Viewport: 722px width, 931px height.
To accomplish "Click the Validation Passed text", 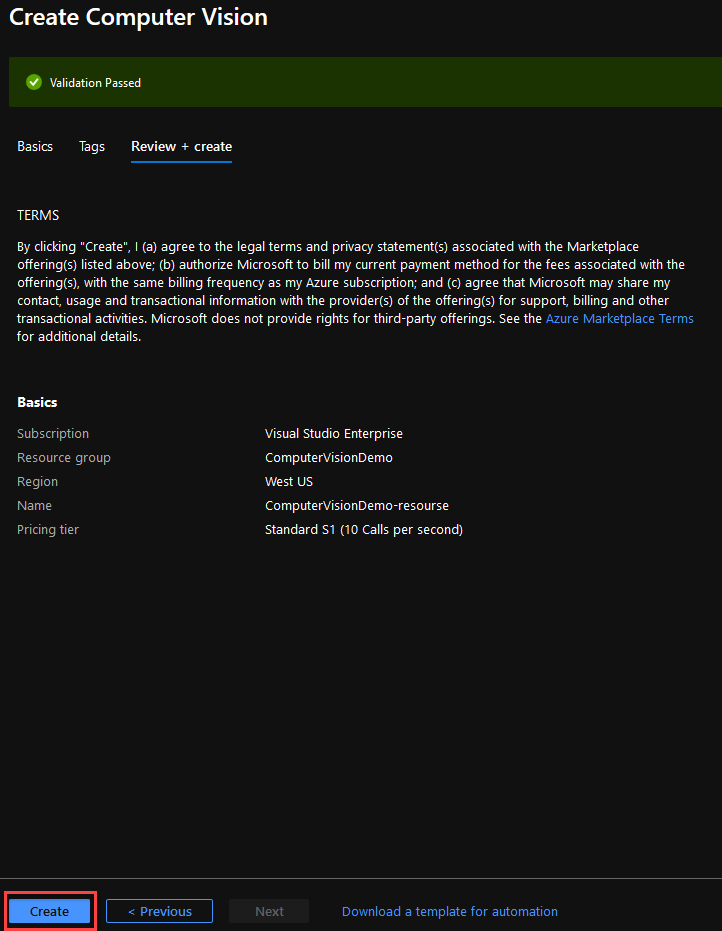I will (x=96, y=83).
